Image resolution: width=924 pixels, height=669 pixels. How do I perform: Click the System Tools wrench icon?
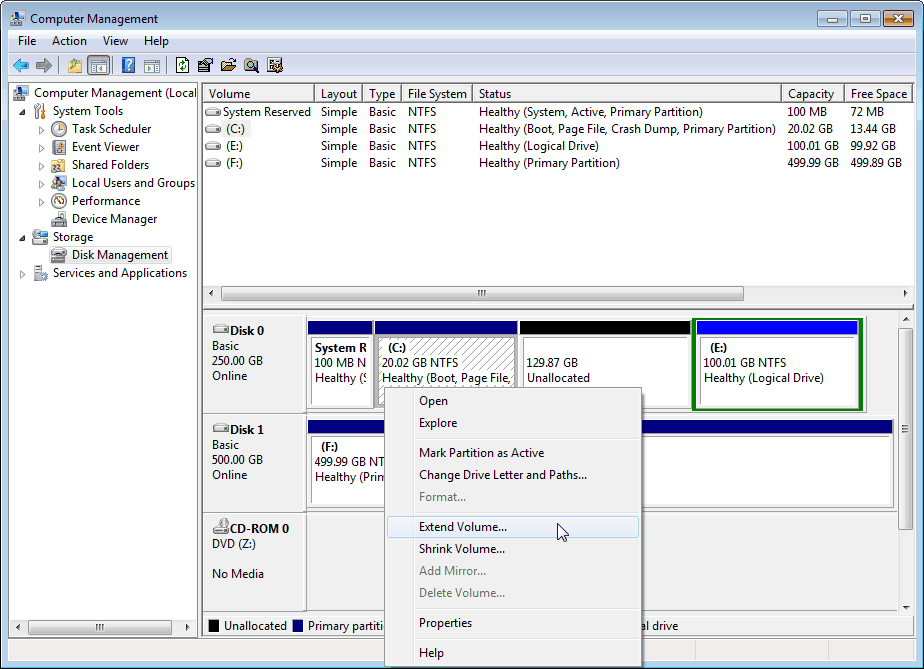[40, 111]
